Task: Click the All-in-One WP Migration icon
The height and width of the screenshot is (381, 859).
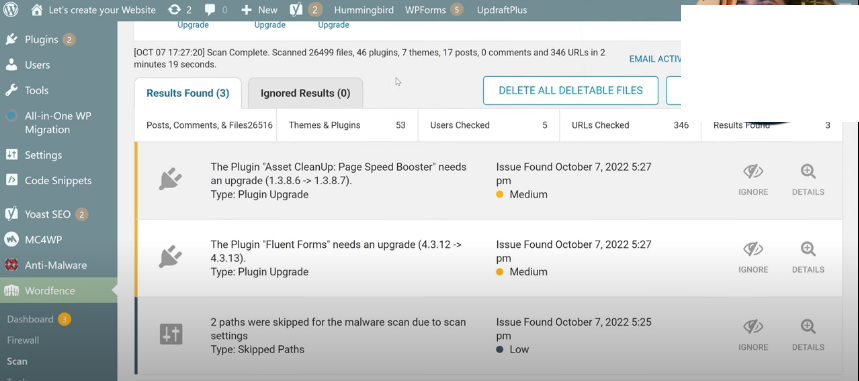Action: click(x=11, y=116)
